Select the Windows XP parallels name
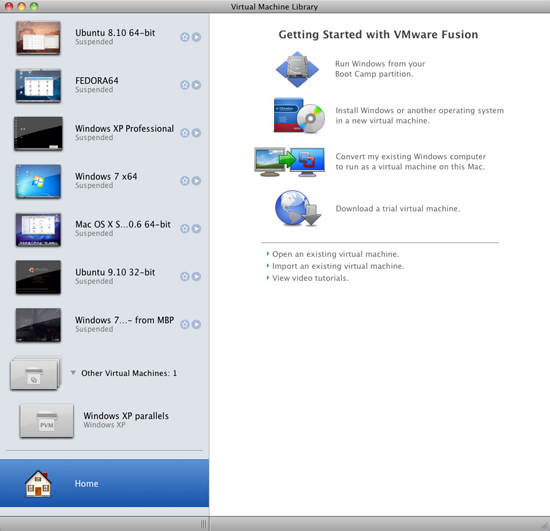The width and height of the screenshot is (550, 531). point(126,416)
